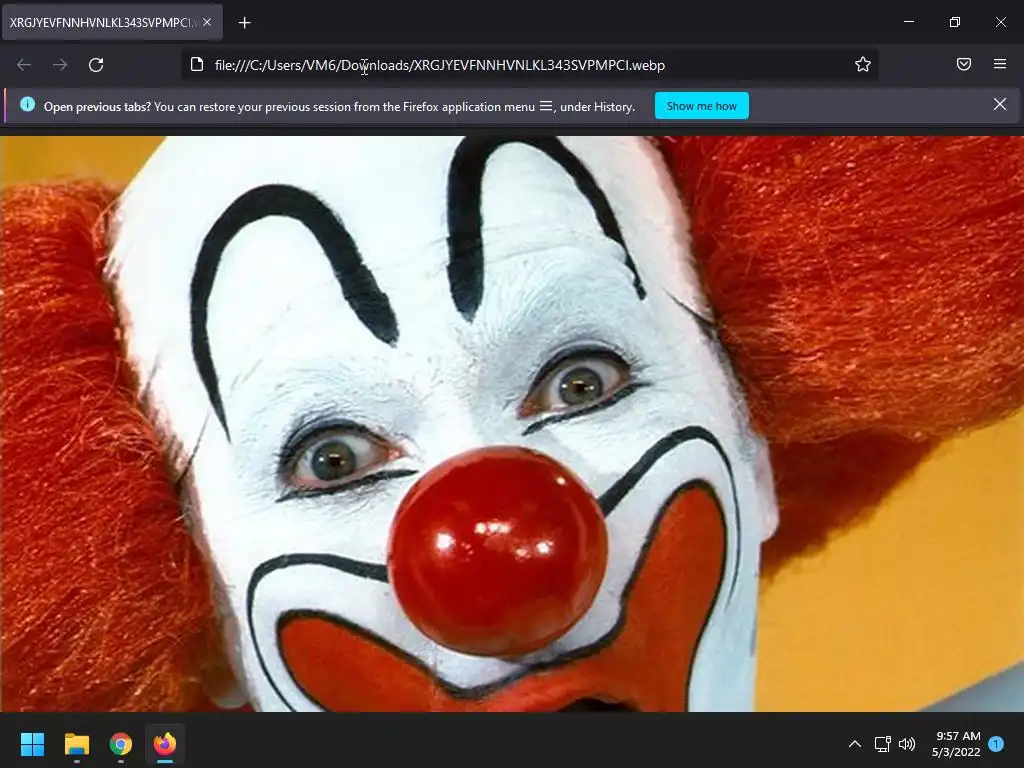Open the clock showing 9:57 AM
The image size is (1024, 768).
pos(956,744)
